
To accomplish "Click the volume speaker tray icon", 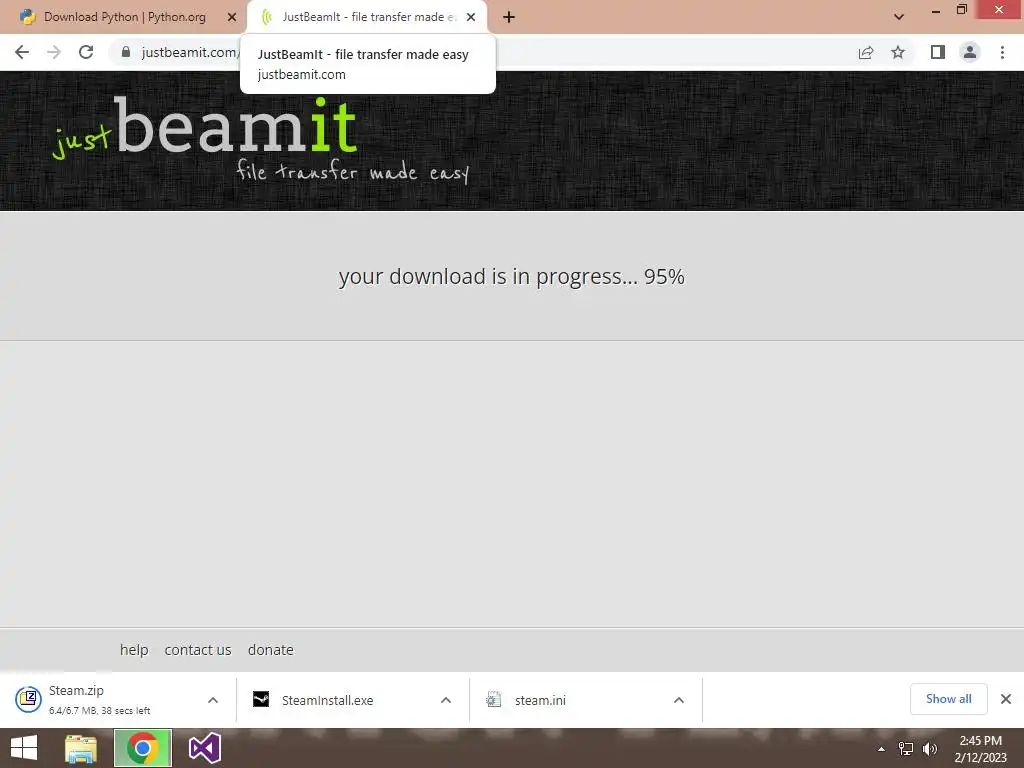I will (930, 749).
